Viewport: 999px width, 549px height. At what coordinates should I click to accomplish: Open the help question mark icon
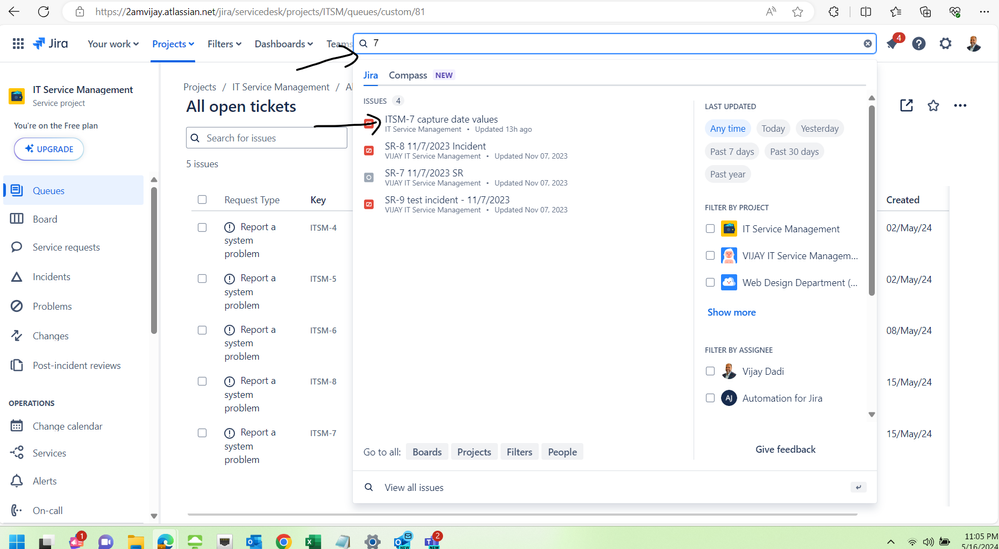click(919, 43)
